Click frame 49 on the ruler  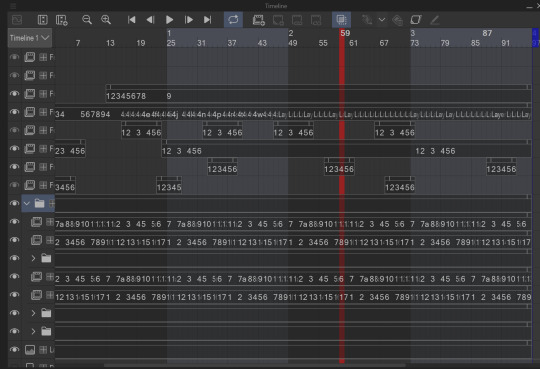tap(293, 43)
